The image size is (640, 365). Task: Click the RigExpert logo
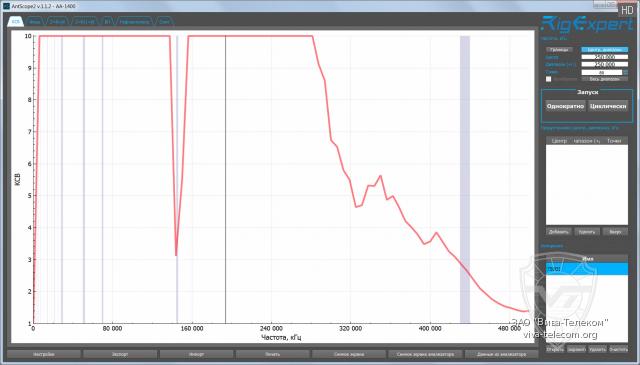tap(587, 24)
